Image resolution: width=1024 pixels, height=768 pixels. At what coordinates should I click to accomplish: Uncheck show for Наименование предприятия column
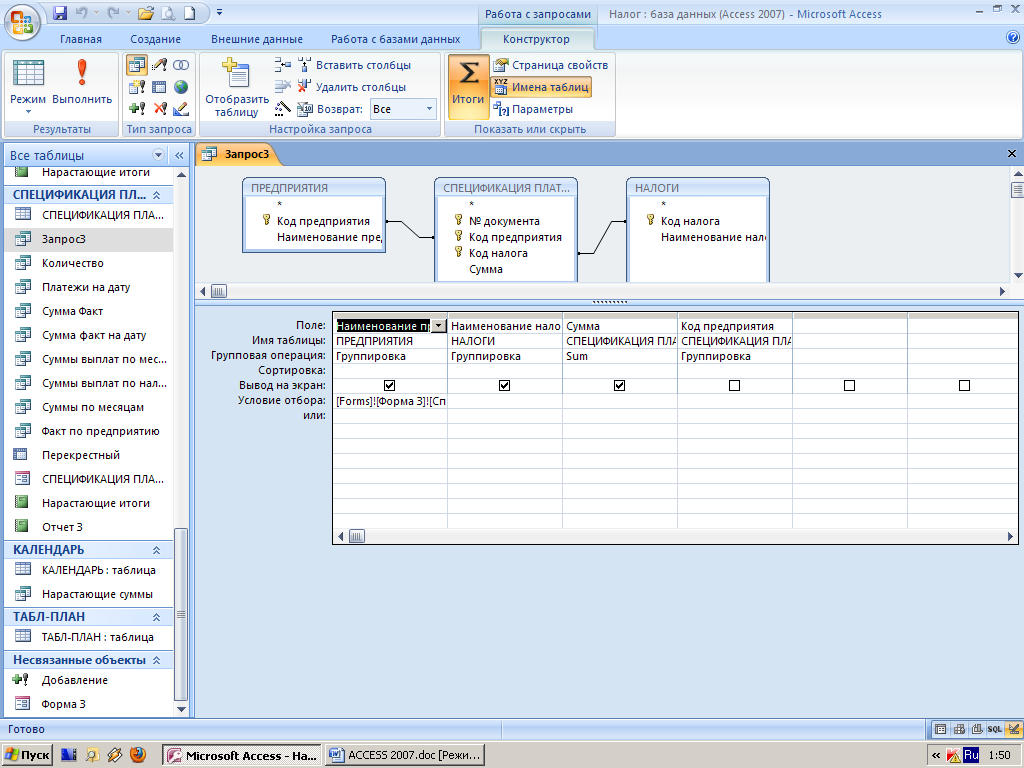pyautogui.click(x=389, y=386)
